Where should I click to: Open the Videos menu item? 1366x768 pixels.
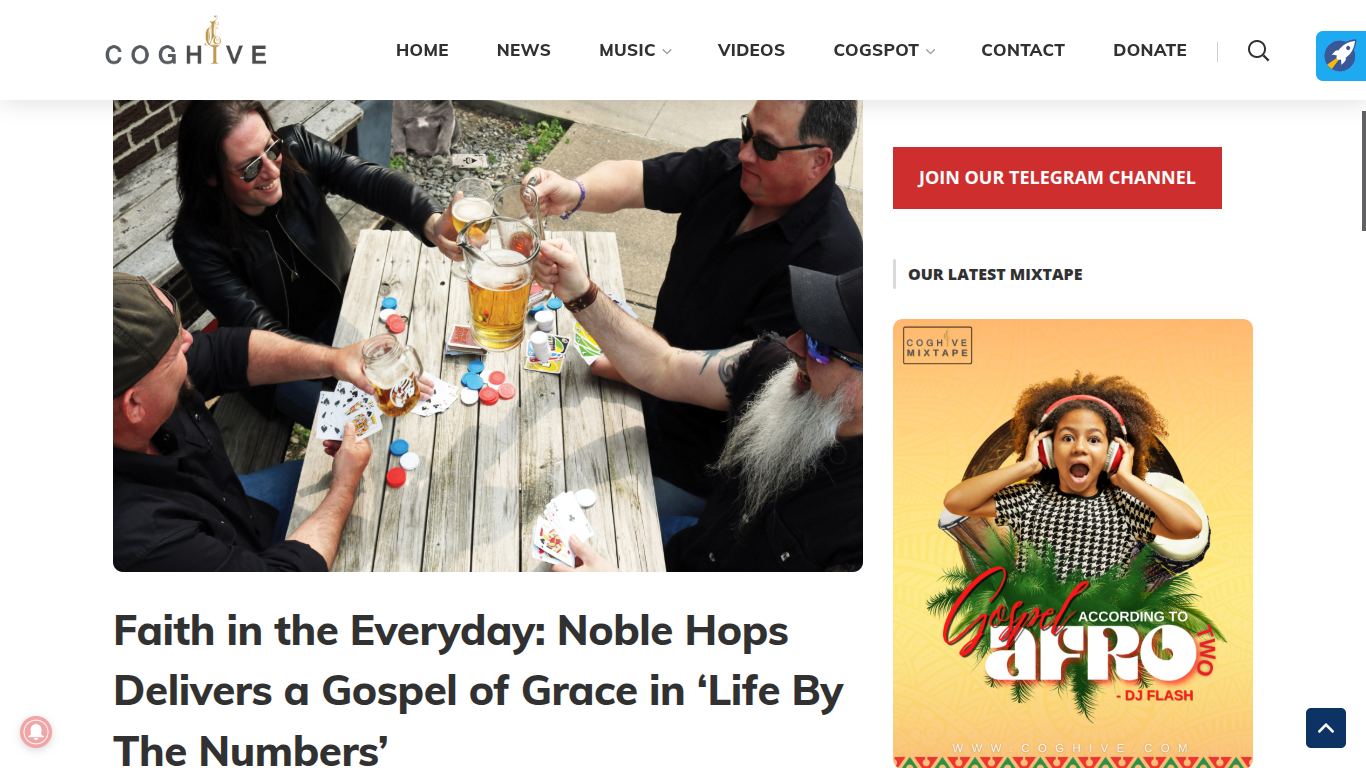click(751, 50)
